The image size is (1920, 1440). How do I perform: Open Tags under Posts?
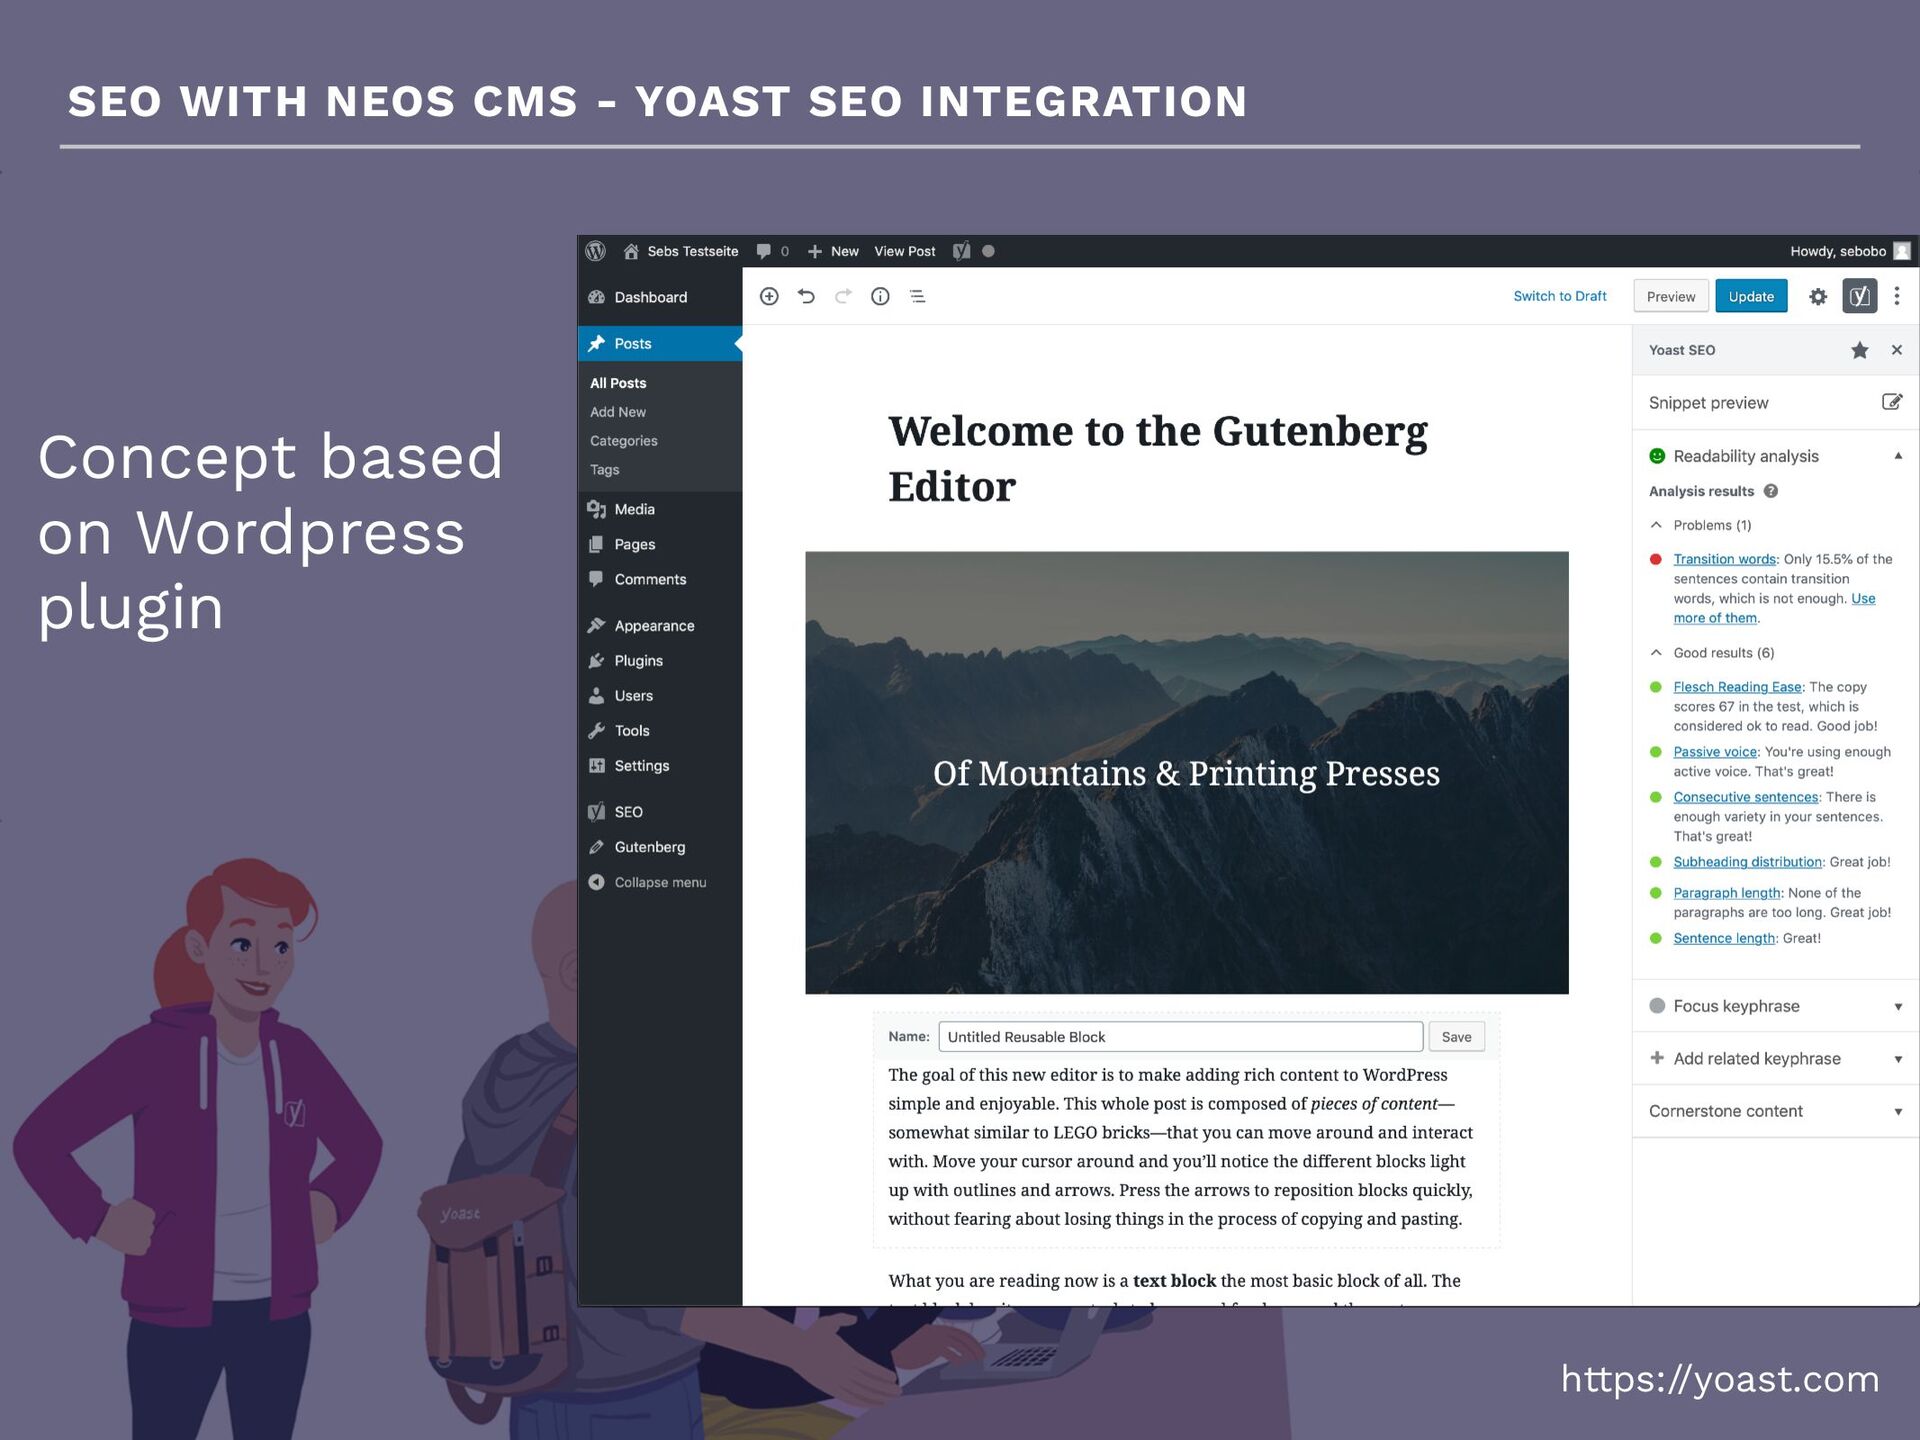[x=605, y=470]
